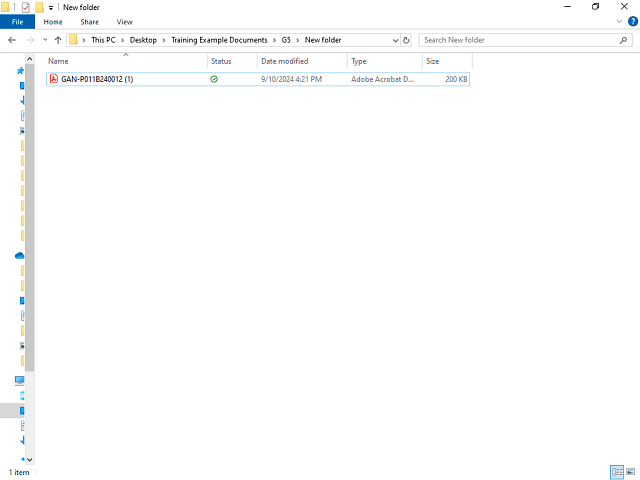This screenshot has width=640, height=480.
Task: Open the Help question mark icon
Action: (633, 21)
